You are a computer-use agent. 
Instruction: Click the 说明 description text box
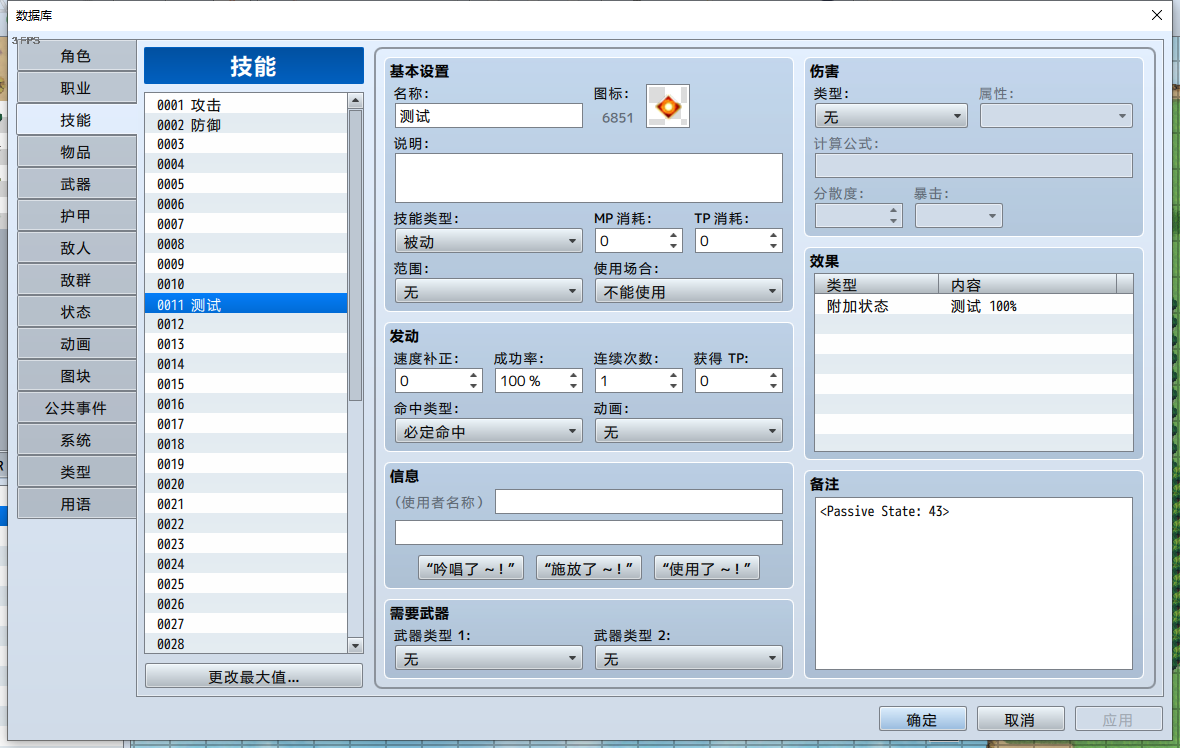click(x=588, y=178)
